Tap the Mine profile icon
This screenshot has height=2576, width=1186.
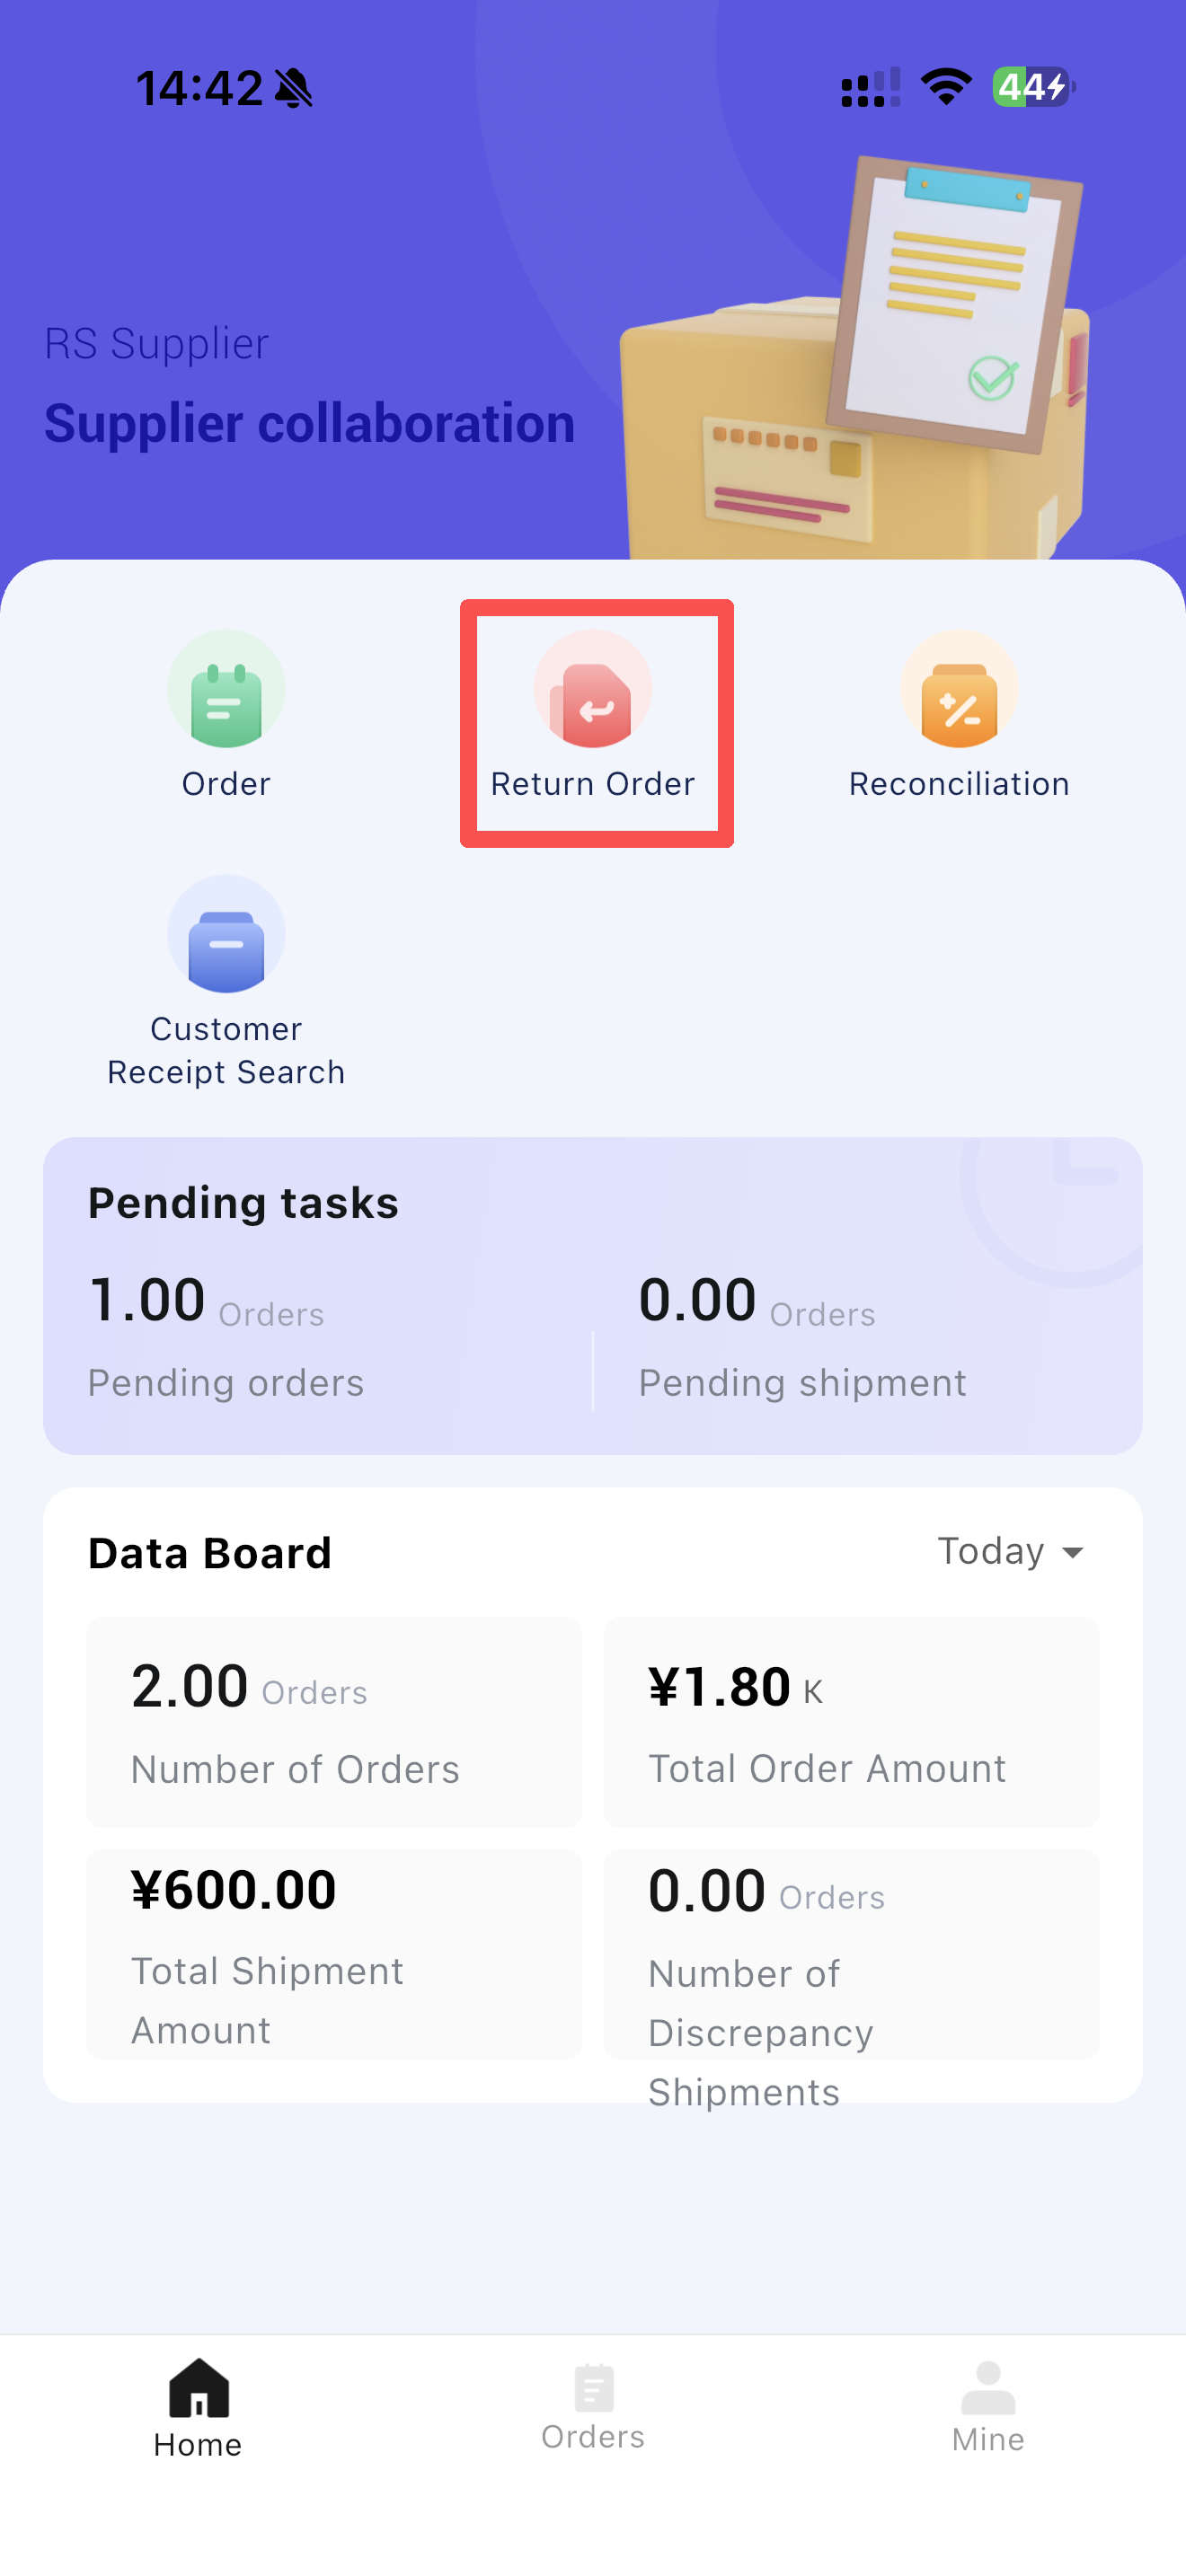(988, 2388)
